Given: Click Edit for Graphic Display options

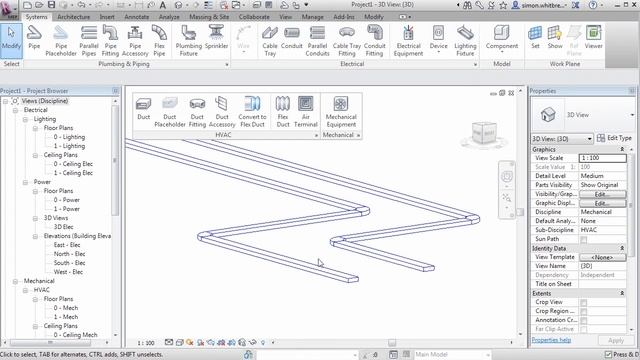Looking at the screenshot, I should tap(602, 203).
